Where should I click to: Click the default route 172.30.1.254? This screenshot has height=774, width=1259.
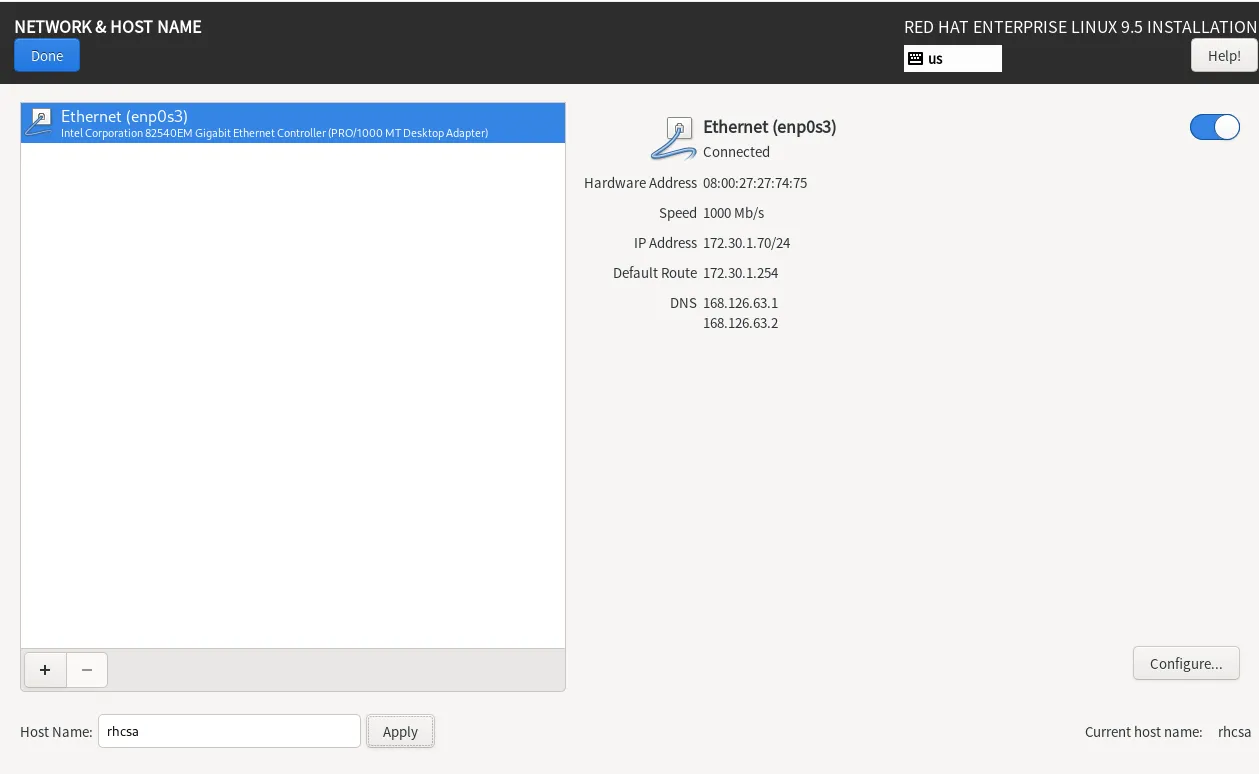click(x=741, y=273)
